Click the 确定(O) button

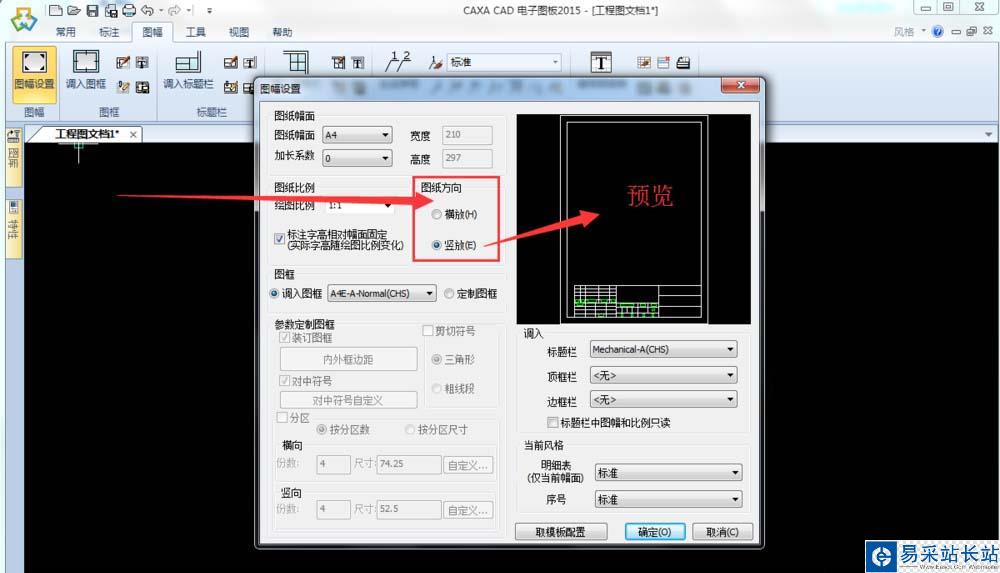(x=655, y=532)
